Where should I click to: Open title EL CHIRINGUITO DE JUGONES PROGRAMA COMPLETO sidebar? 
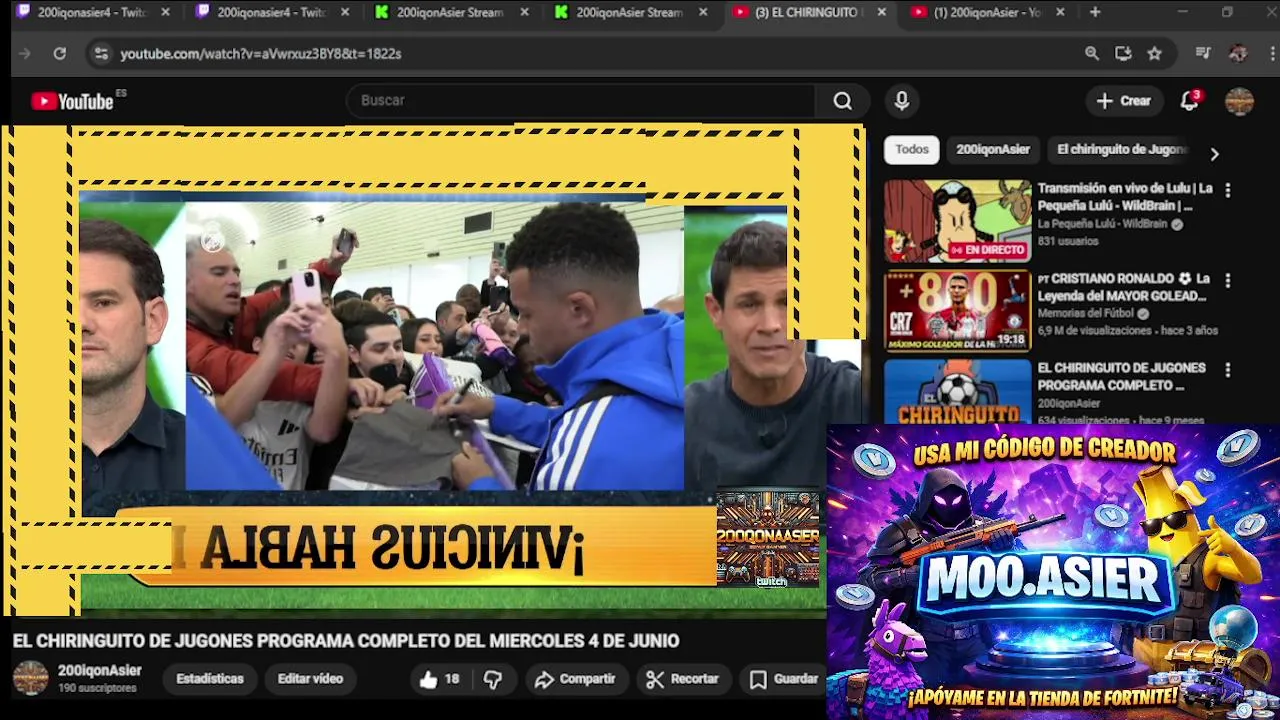[1122, 377]
